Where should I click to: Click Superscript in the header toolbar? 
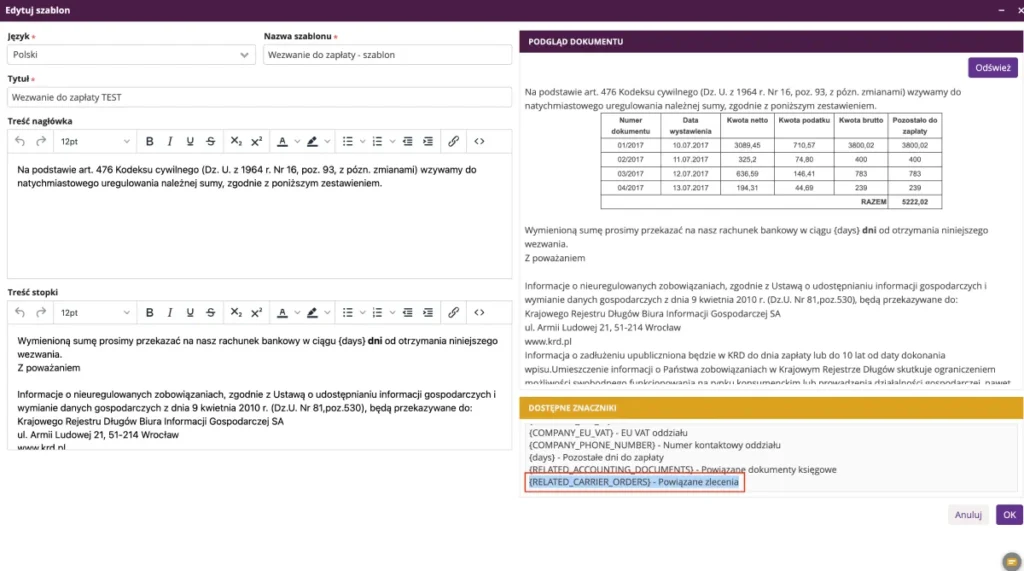257,141
